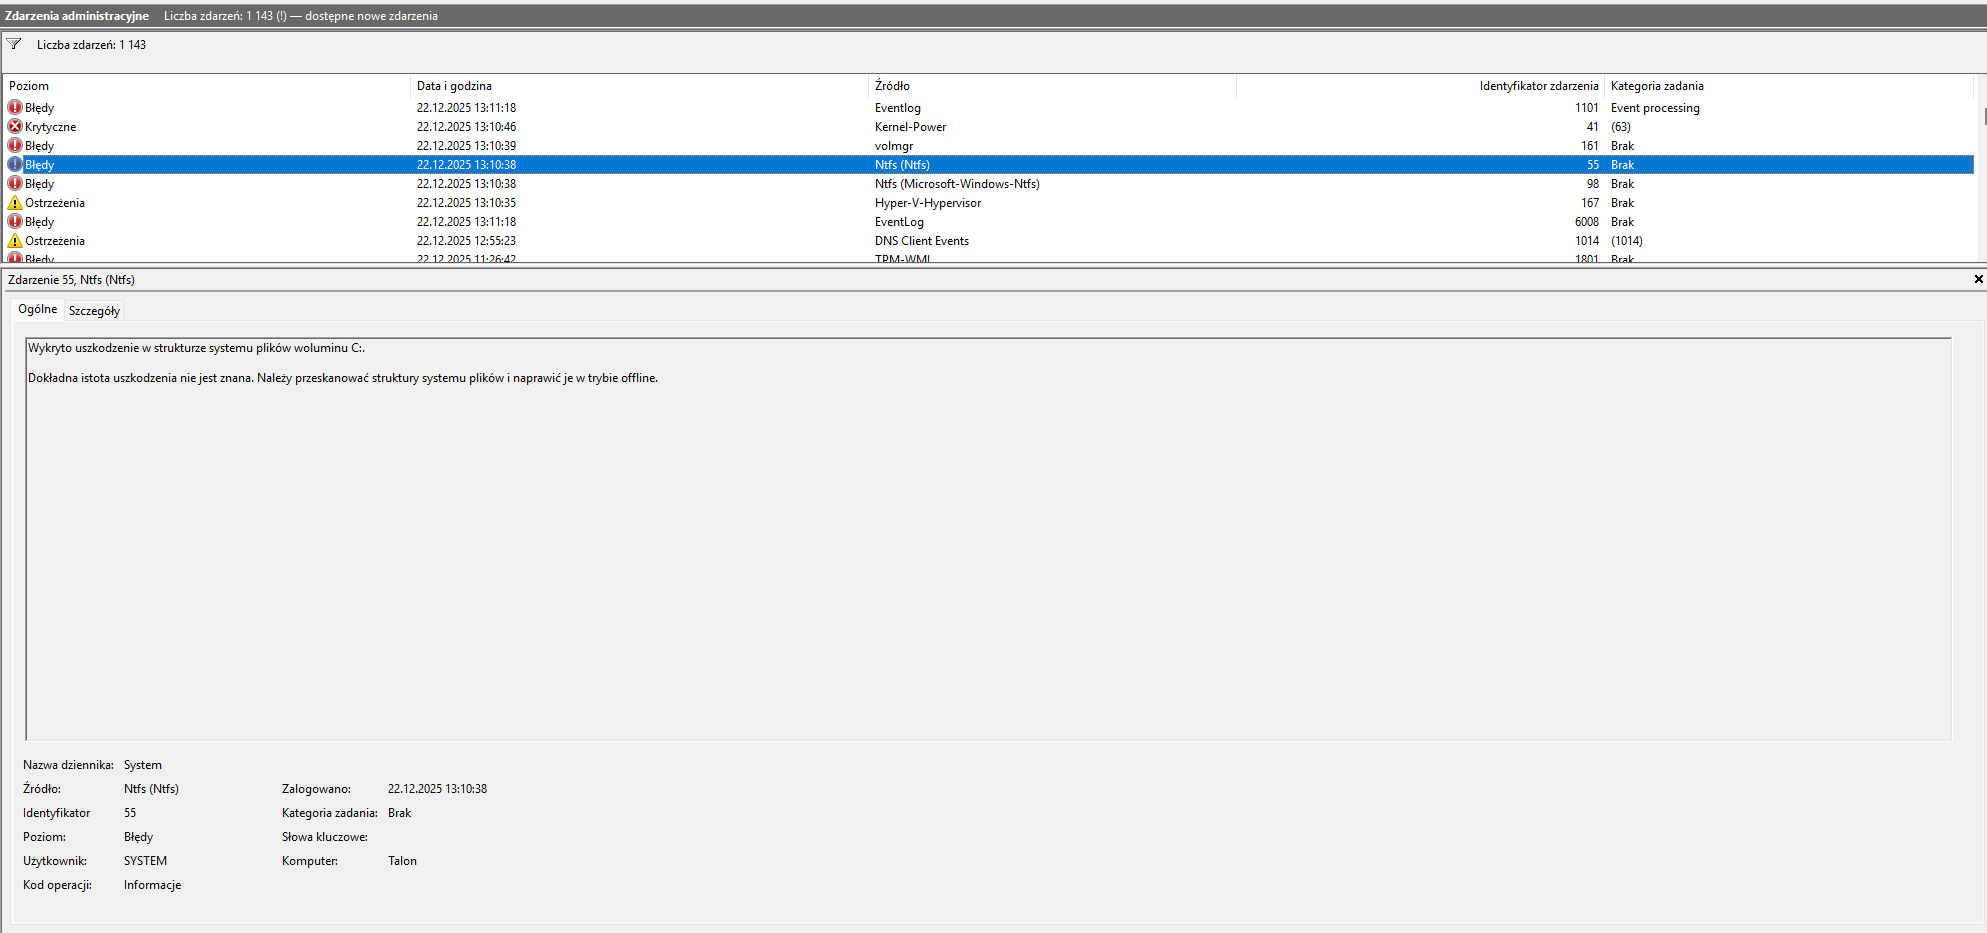Select the Hyper-V-Hypervisor source cell

click(928, 203)
